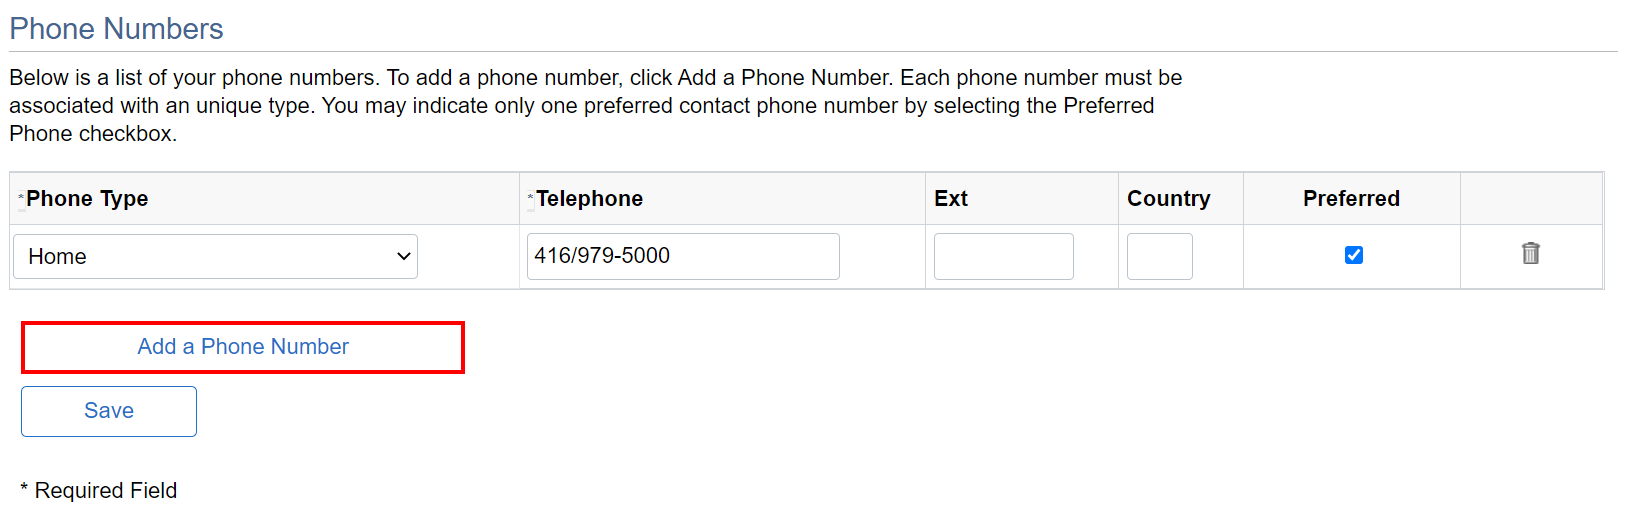The height and width of the screenshot is (522, 1639).
Task: Click the Telephone field containing 416/979-5000
Action: (683, 256)
